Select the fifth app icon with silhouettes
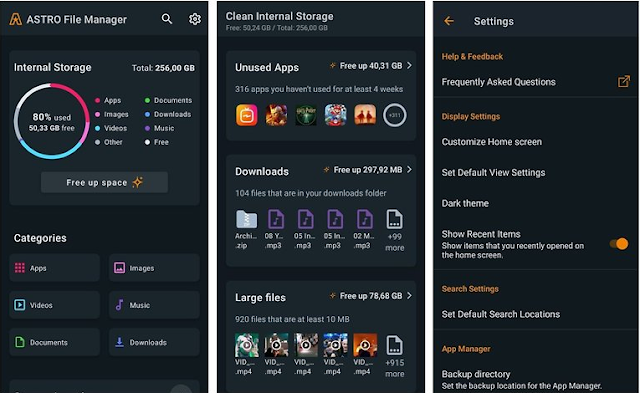This screenshot has width=640, height=393. (365, 115)
